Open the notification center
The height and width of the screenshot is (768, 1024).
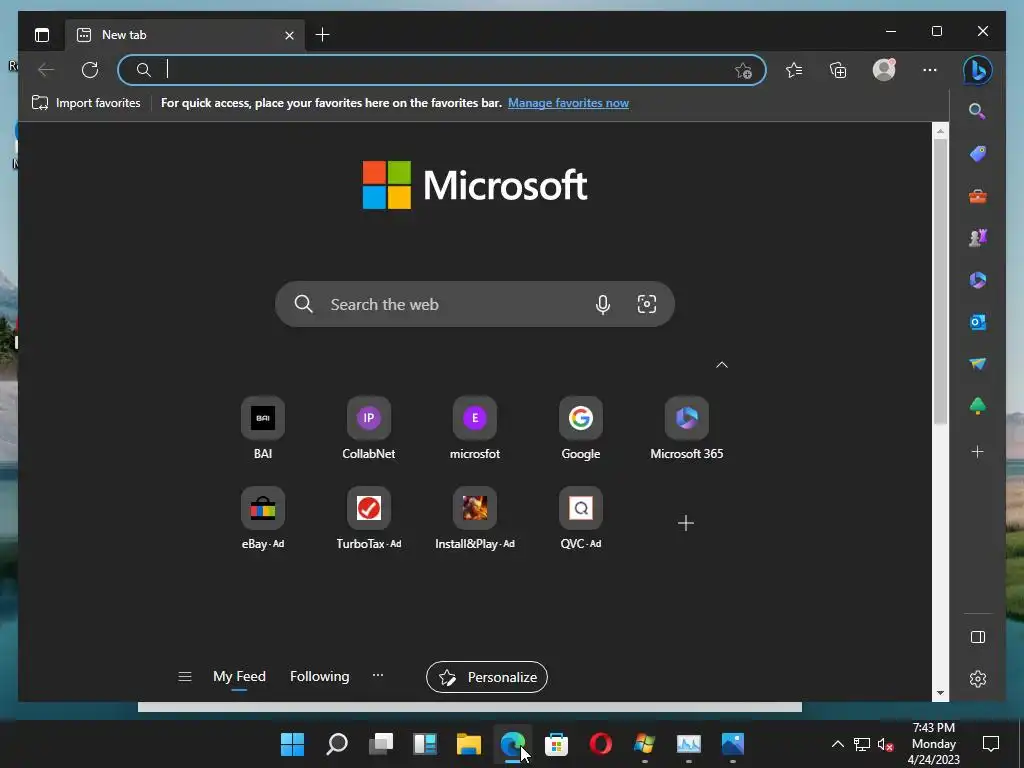pyautogui.click(x=991, y=744)
